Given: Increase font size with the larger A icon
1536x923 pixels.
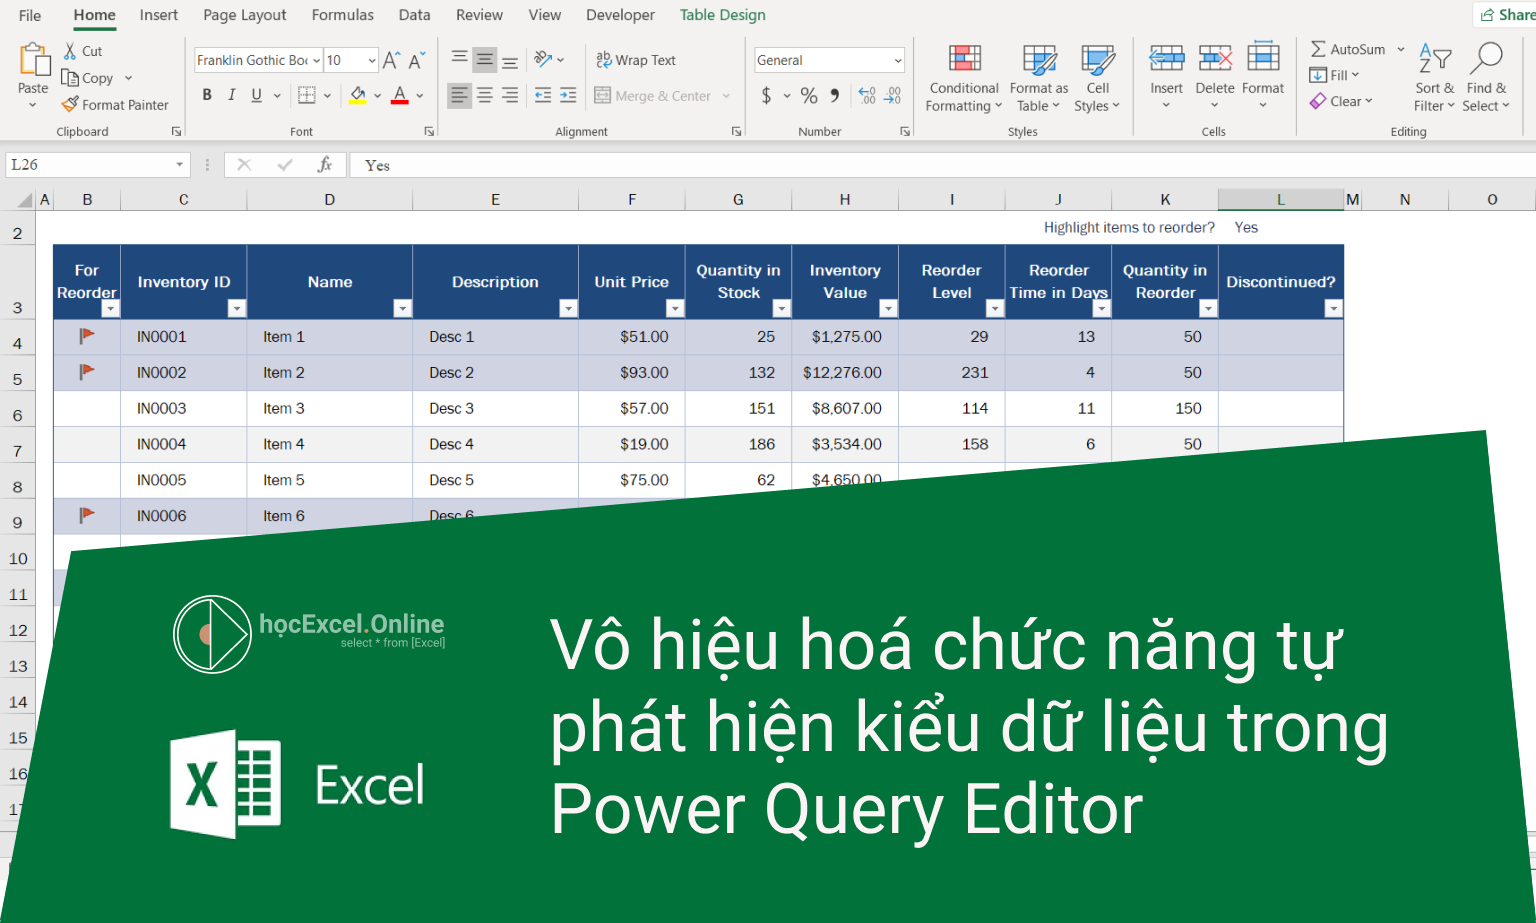Looking at the screenshot, I should click(x=392, y=60).
